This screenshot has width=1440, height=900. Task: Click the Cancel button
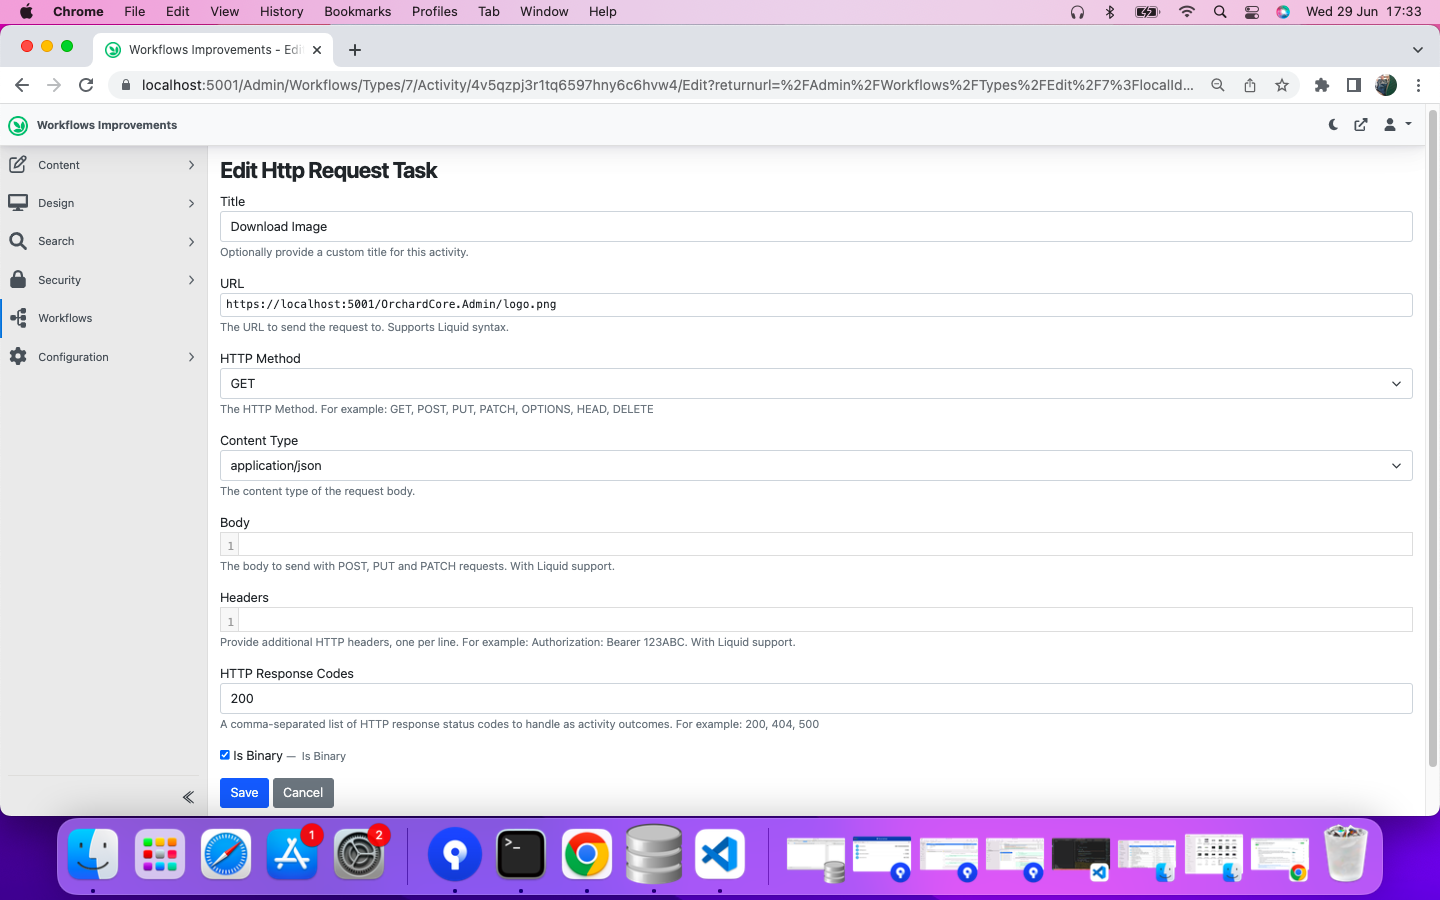click(x=303, y=793)
